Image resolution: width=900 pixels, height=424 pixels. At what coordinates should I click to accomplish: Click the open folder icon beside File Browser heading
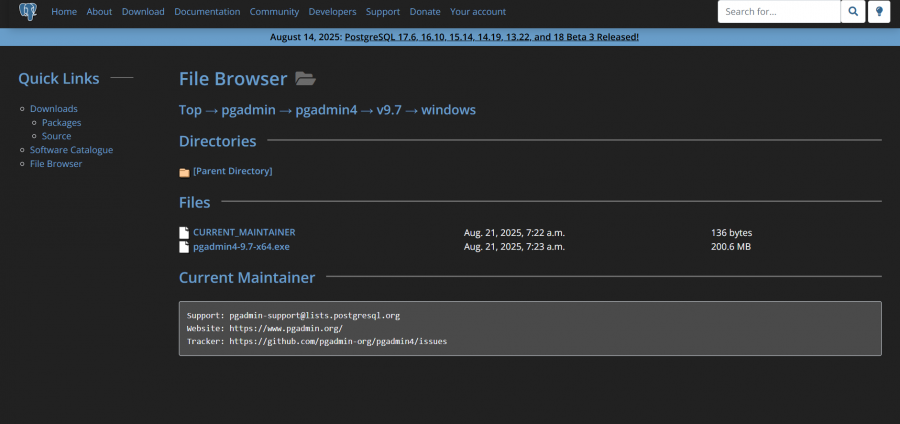tap(305, 79)
